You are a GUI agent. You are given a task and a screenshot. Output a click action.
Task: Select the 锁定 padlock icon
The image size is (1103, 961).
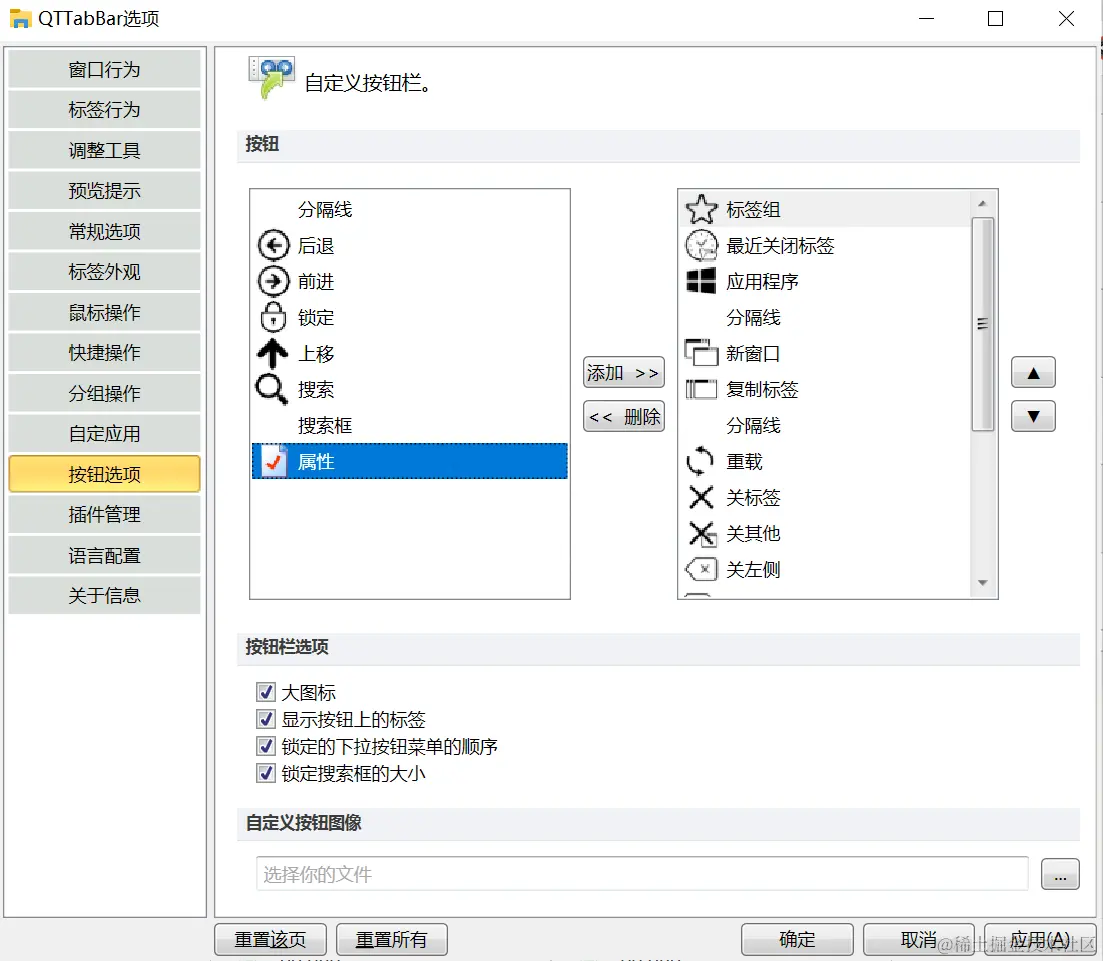(273, 317)
